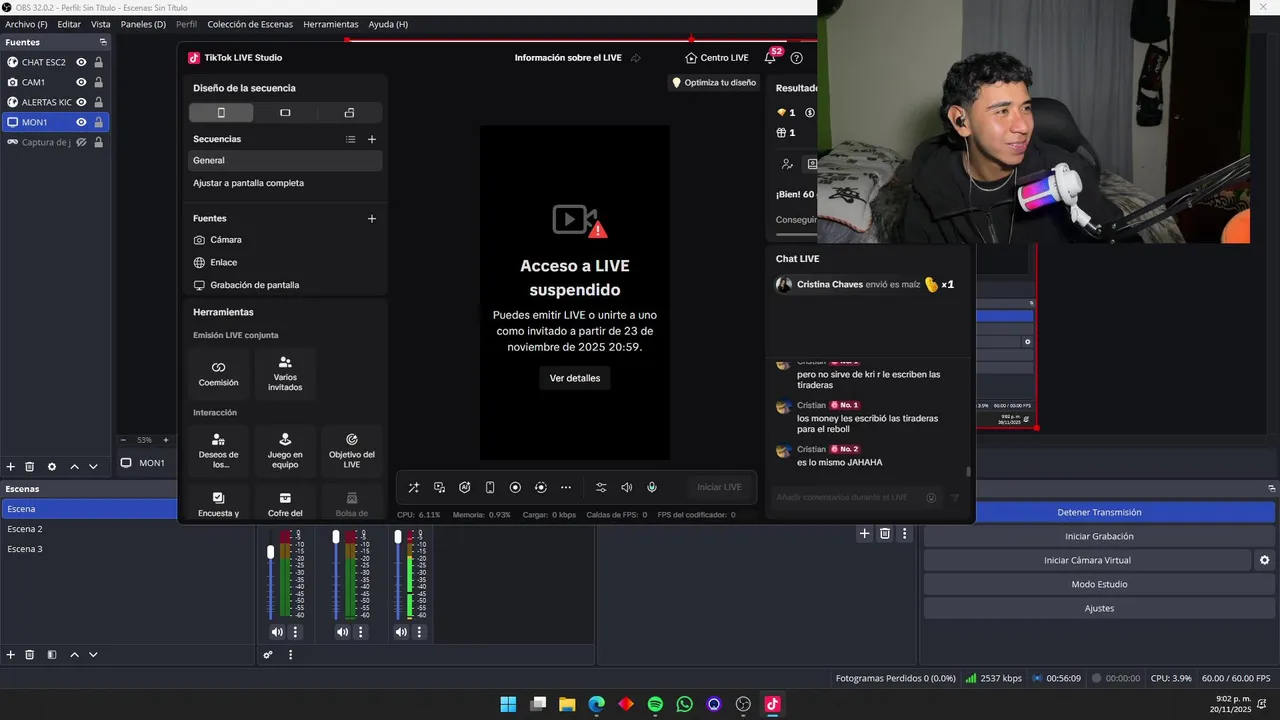1280x720 pixels.
Task: Hide the CHAT ESC2 source
Action: [82, 62]
